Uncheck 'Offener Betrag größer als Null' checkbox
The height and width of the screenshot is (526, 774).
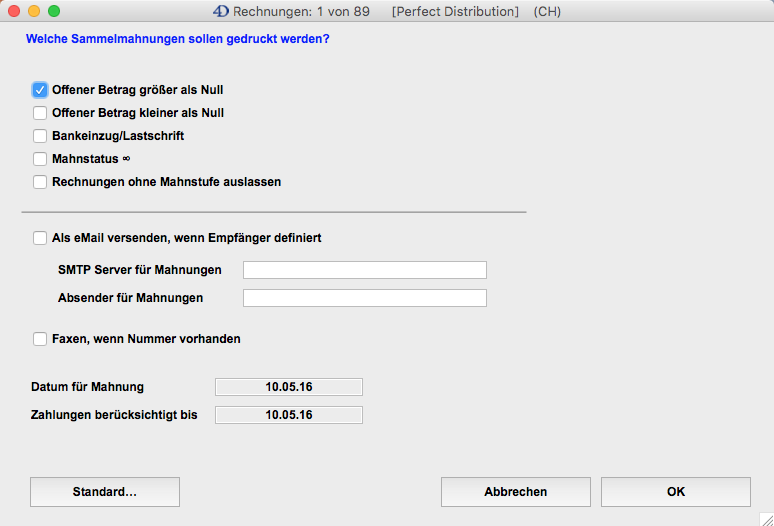pyautogui.click(x=40, y=90)
